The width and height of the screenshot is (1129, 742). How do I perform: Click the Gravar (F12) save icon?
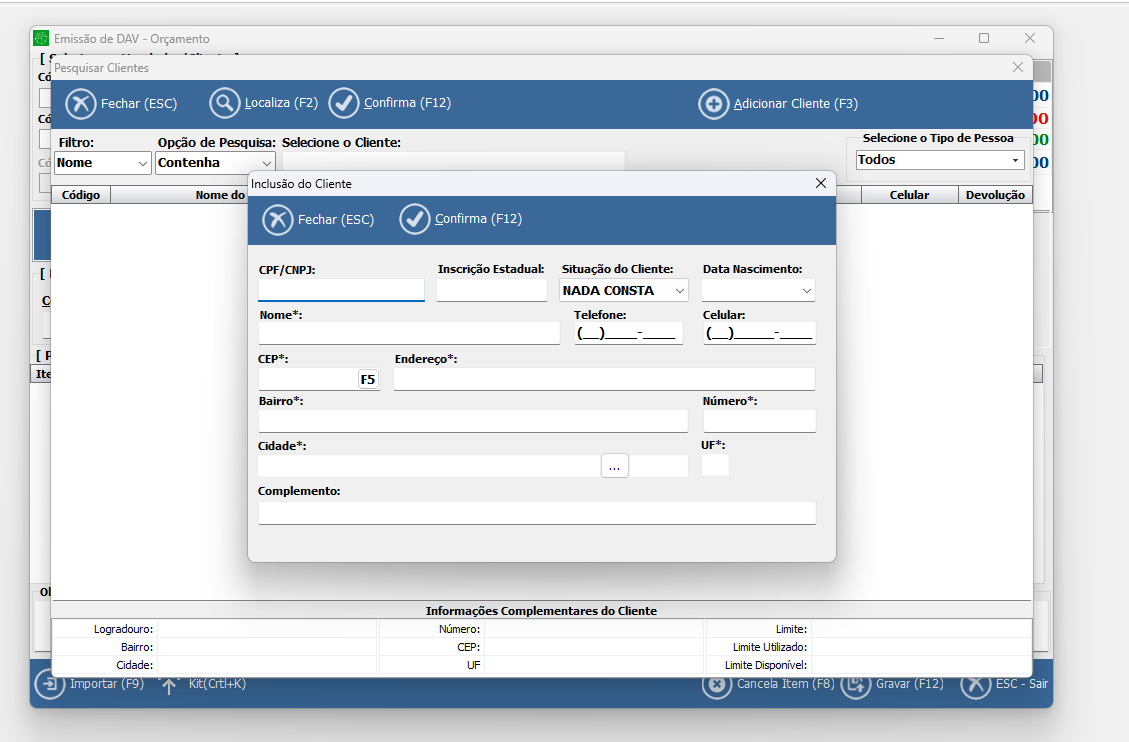tap(856, 685)
